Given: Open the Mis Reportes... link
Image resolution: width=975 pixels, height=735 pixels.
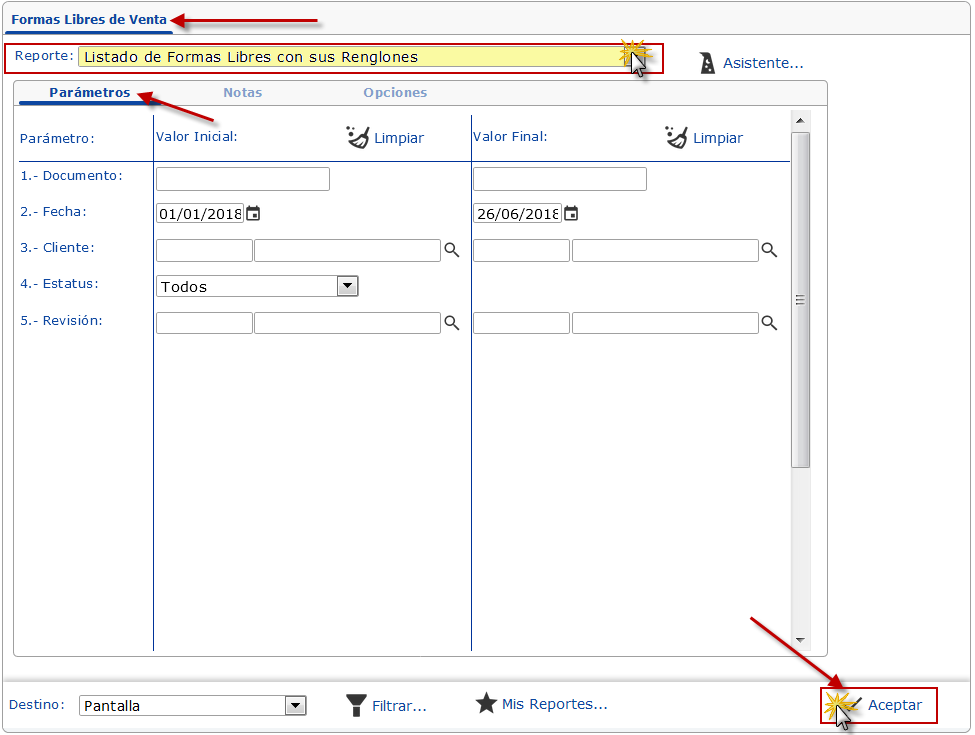Looking at the screenshot, I should coord(555,704).
